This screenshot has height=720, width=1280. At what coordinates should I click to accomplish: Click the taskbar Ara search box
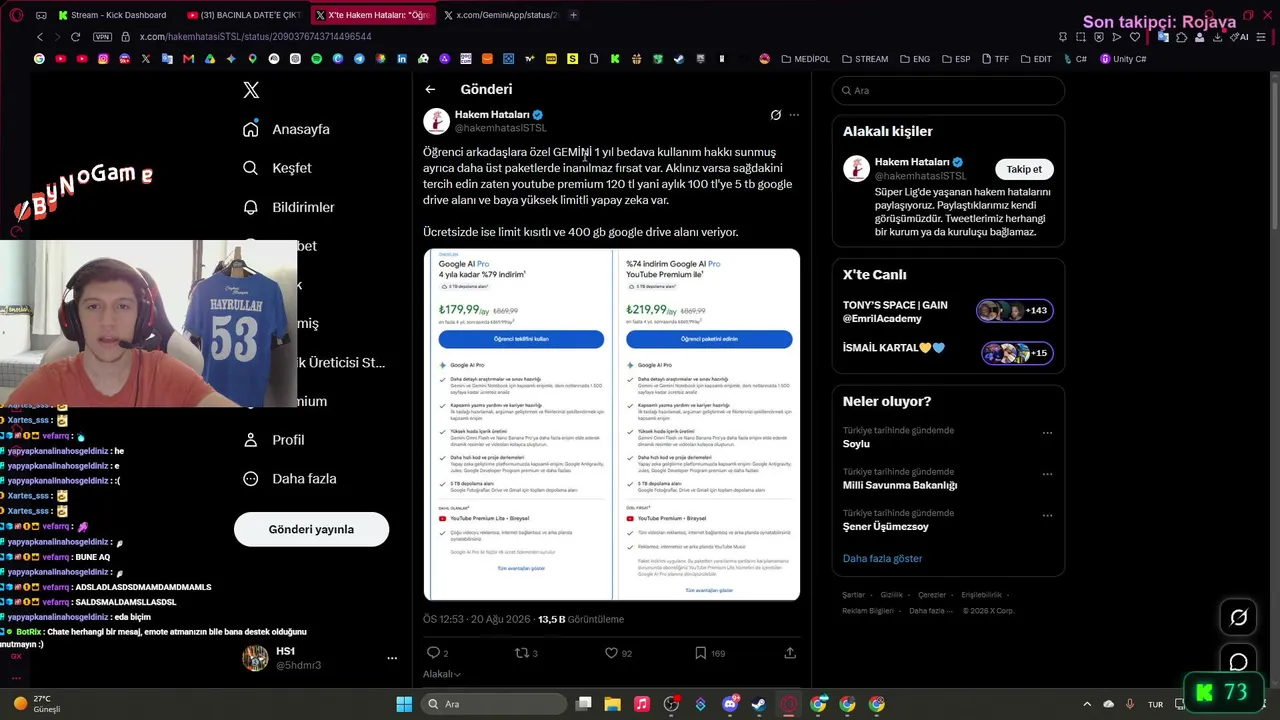tap(495, 704)
